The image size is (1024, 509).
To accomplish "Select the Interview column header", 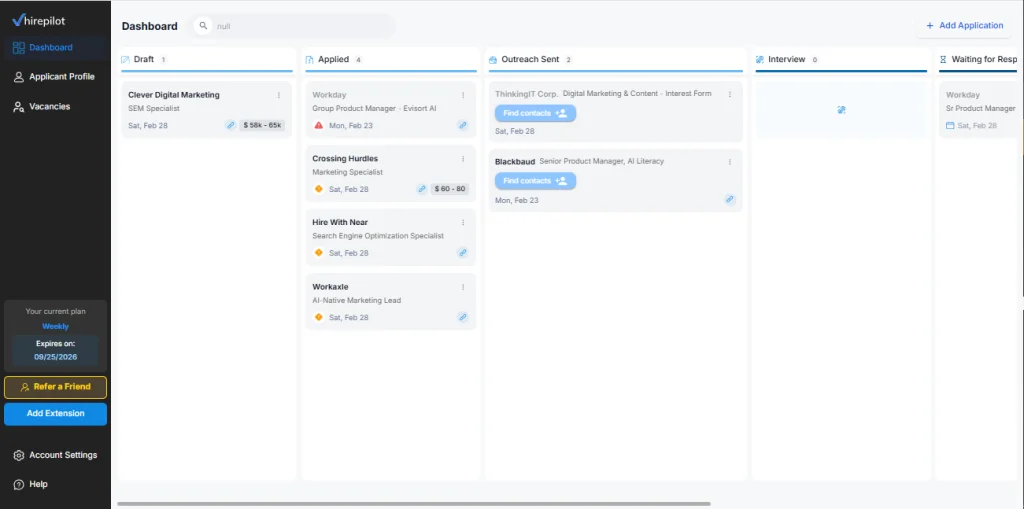I will 786,59.
